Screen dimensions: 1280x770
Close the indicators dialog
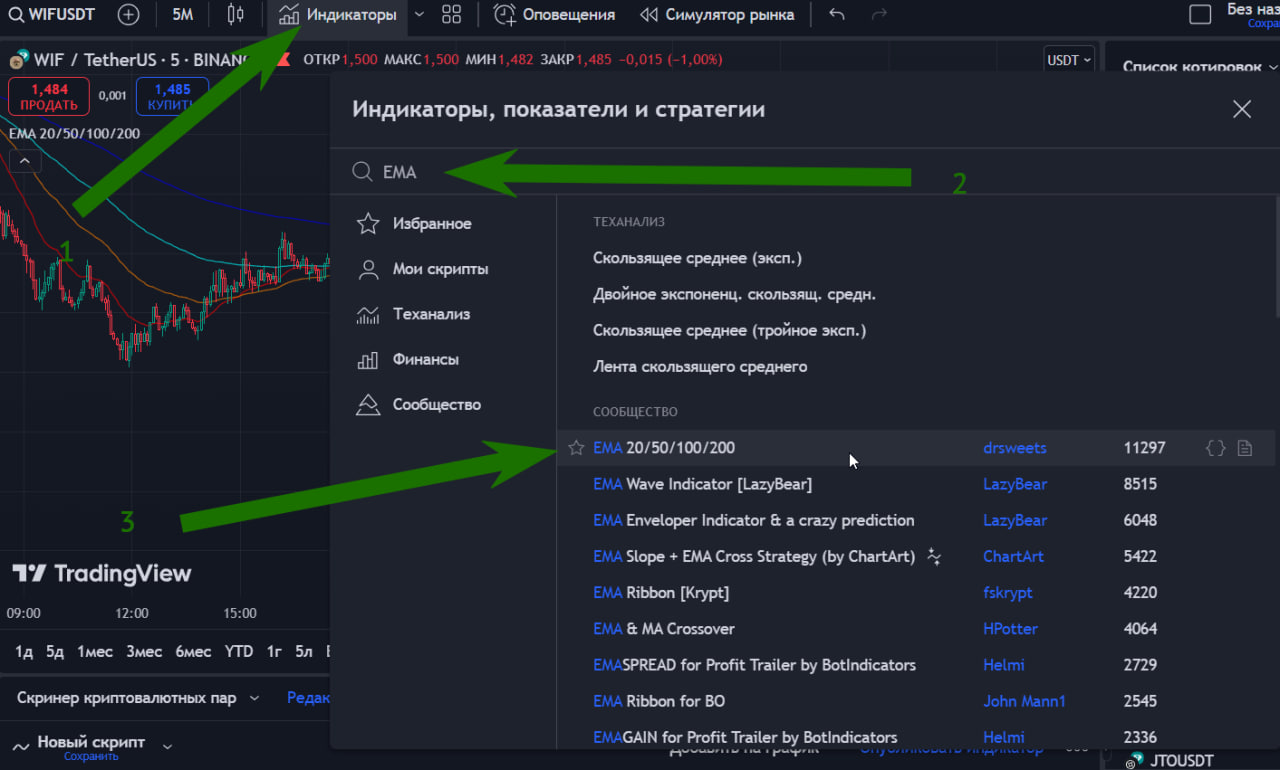(1242, 109)
